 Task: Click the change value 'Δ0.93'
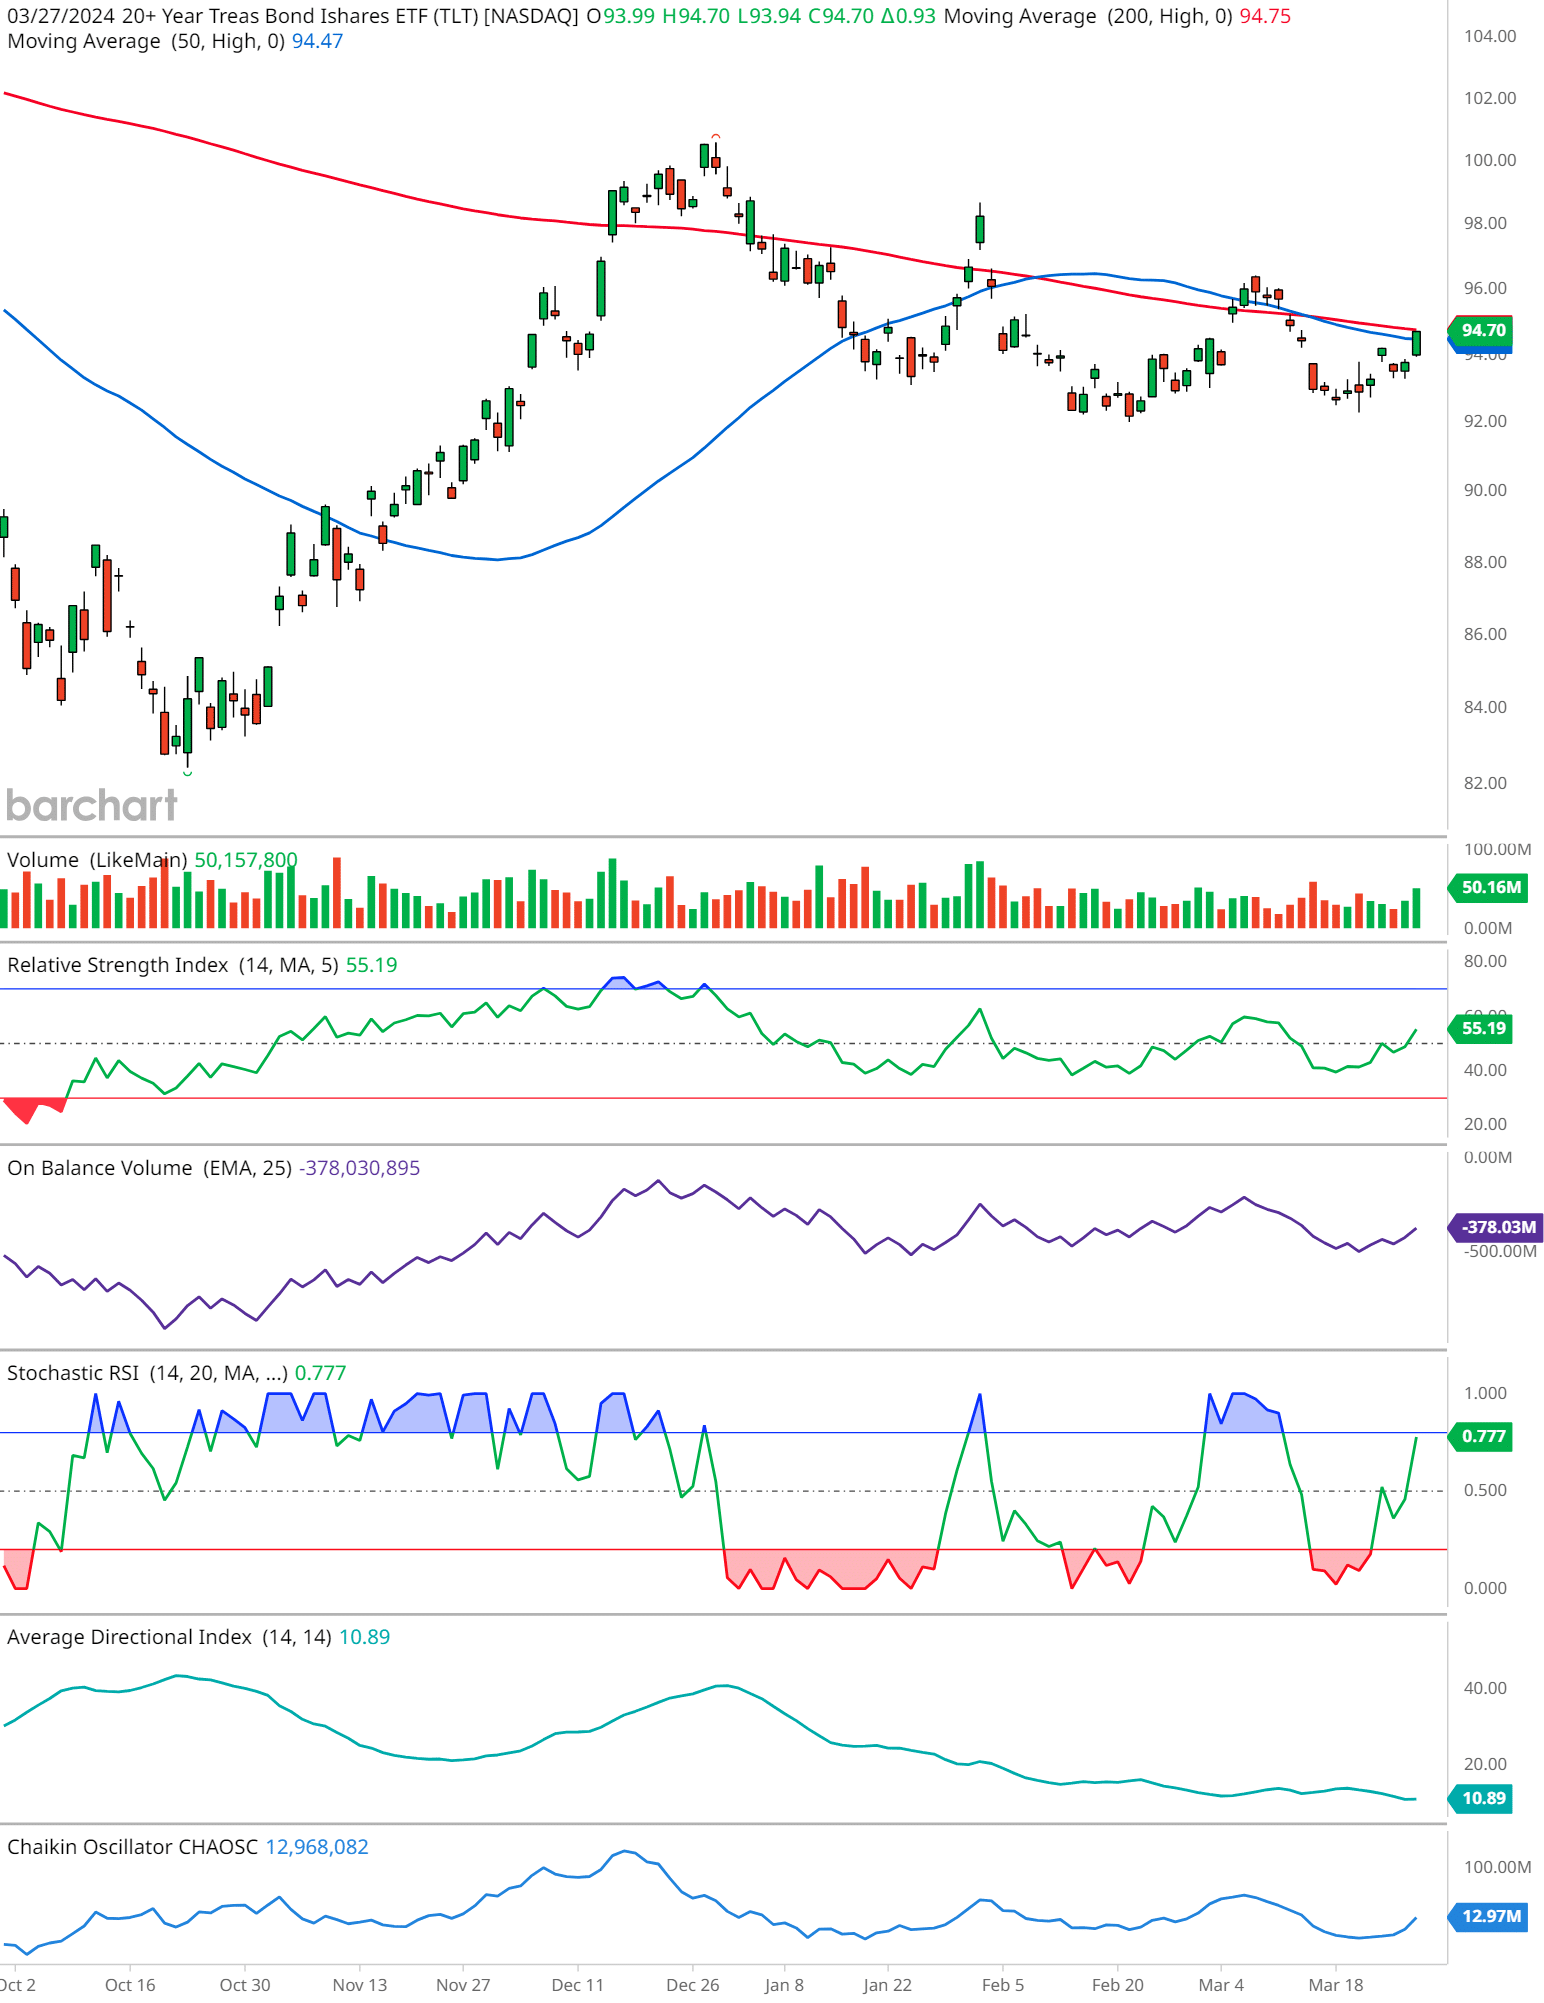pos(908,17)
